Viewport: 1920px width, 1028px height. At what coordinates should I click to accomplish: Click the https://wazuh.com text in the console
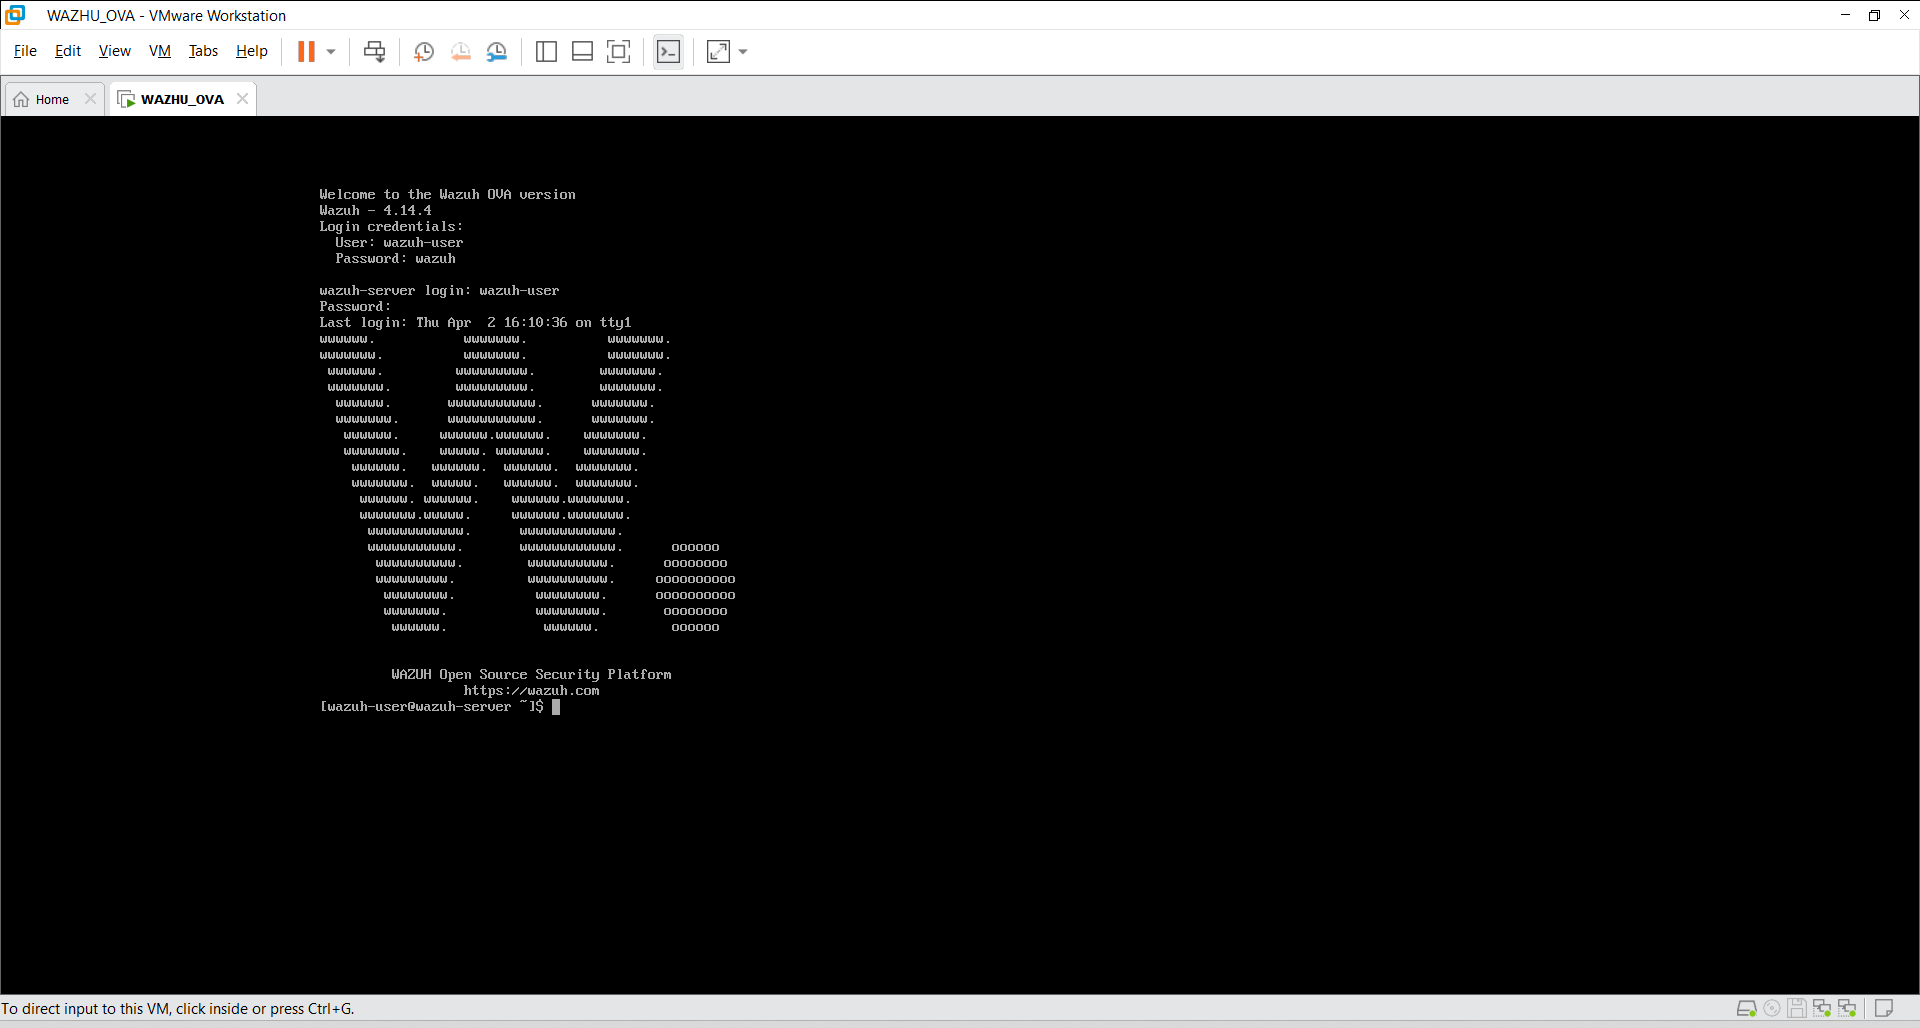531,691
